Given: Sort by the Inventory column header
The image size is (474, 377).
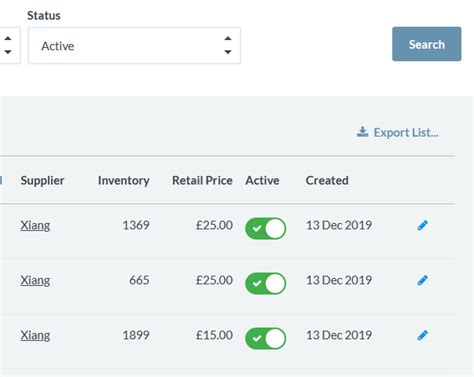Looking at the screenshot, I should 124,181.
